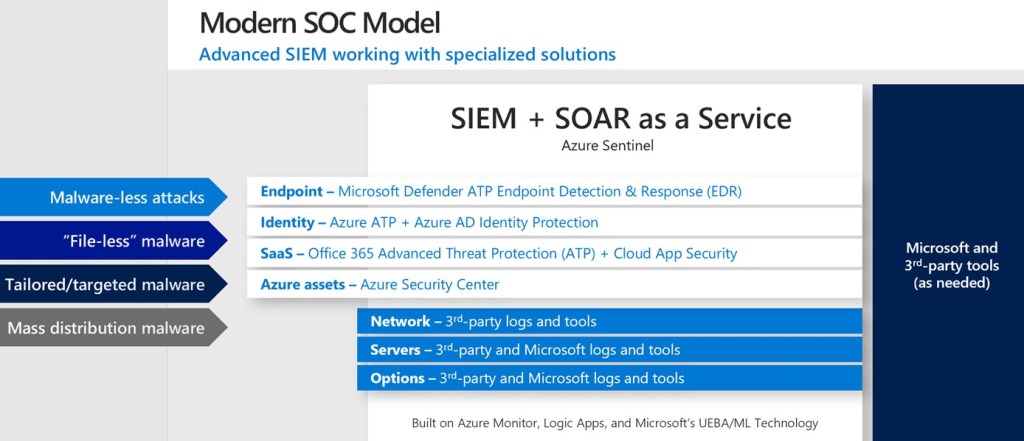Click the bold SaaS label
Viewport: 1024px width, 441px height.
tap(279, 254)
